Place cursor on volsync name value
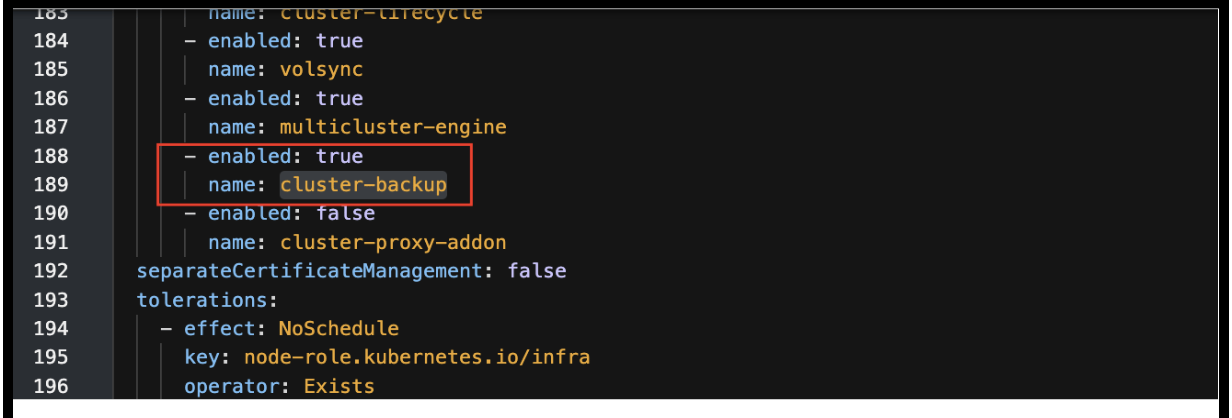 coord(321,70)
